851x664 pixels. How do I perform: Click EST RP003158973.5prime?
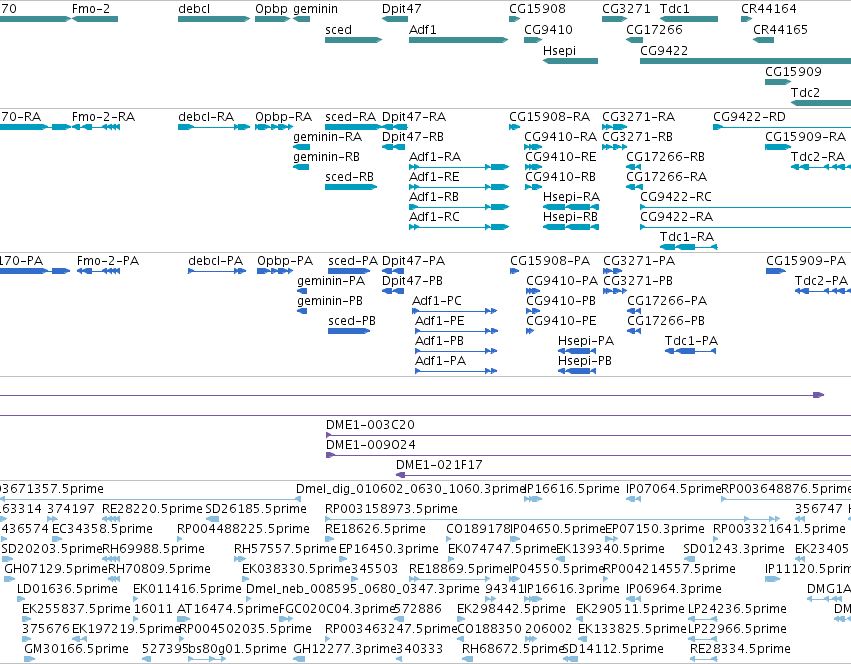[552, 519]
